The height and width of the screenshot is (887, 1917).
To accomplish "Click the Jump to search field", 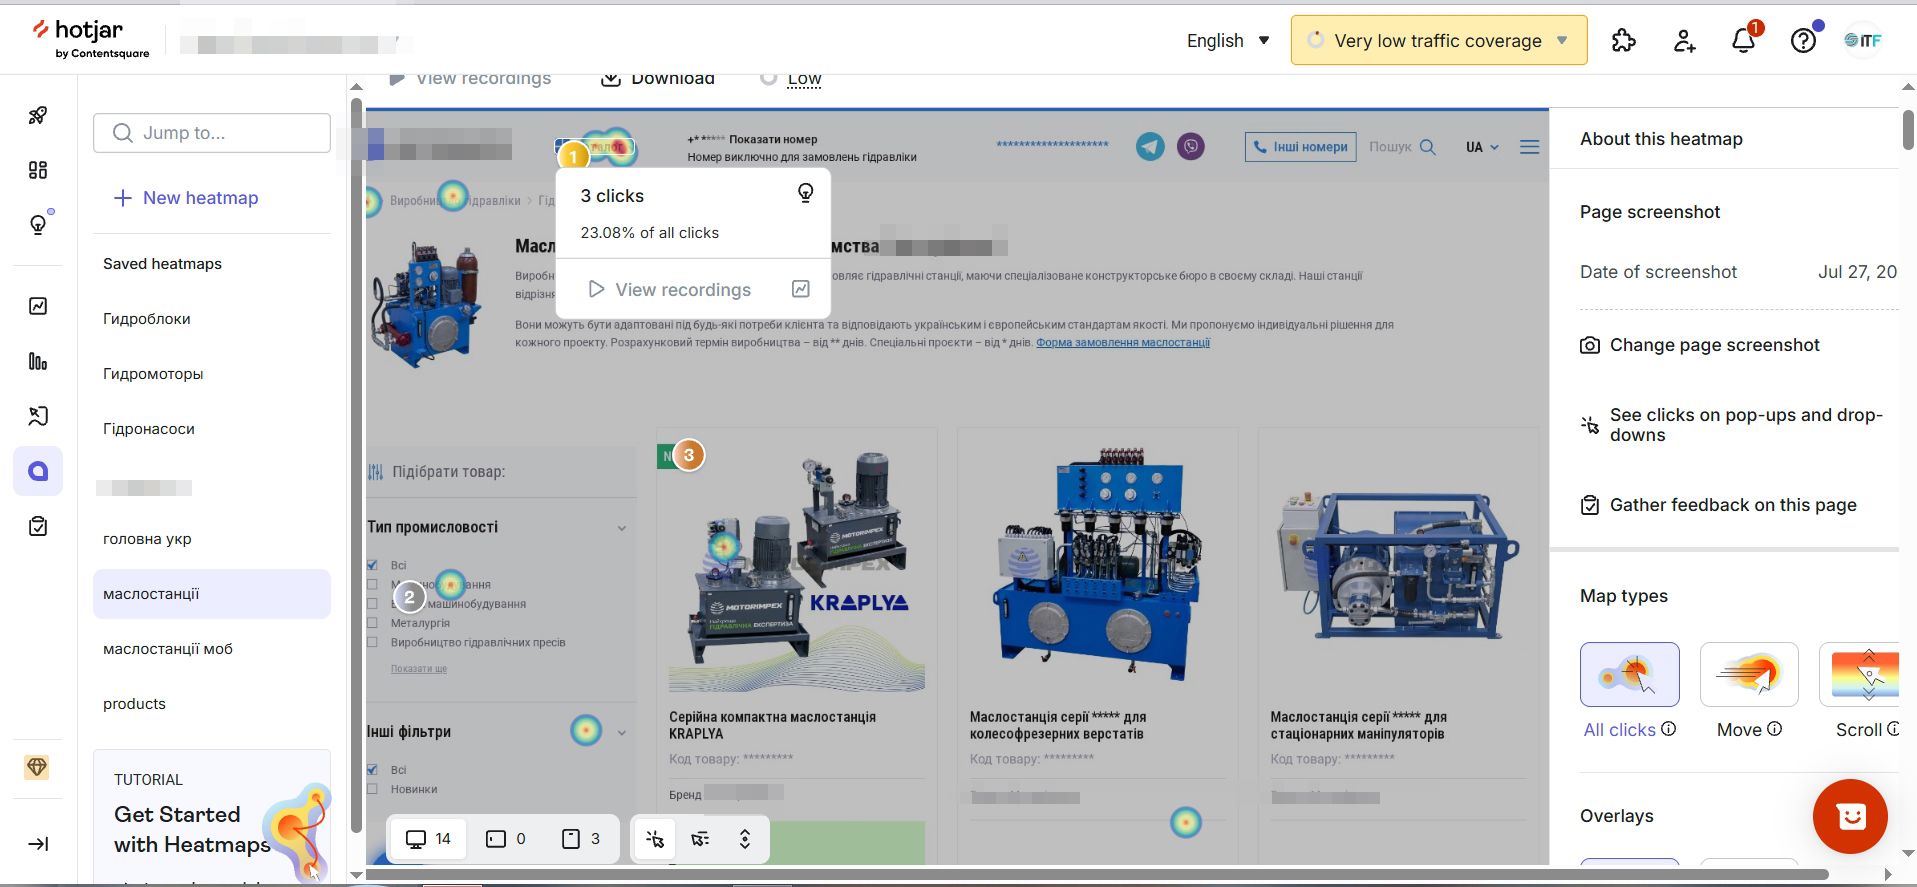I will point(212,133).
